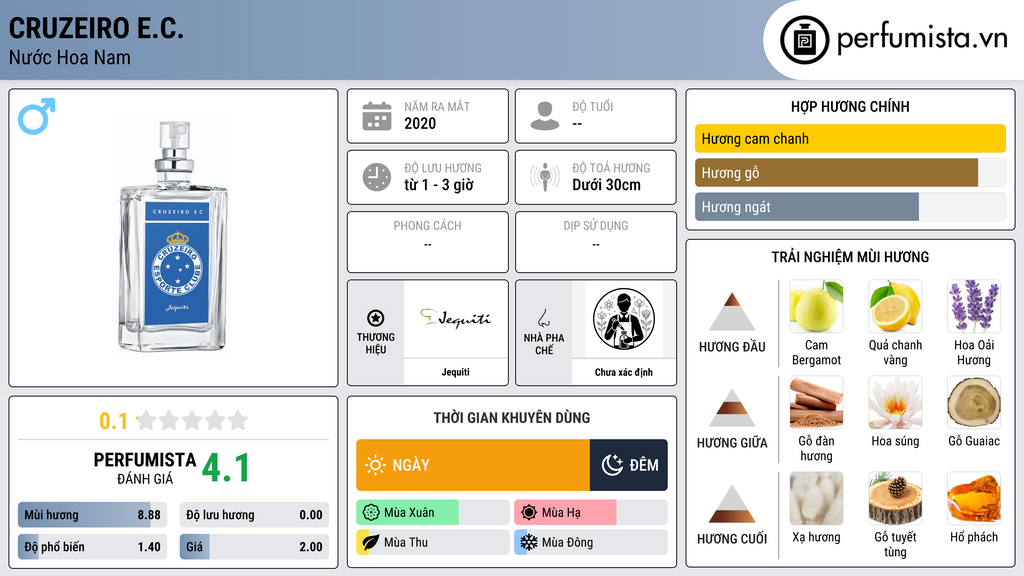Click the Jequiti brand logo
This screenshot has height=576, width=1024.
(x=455, y=319)
